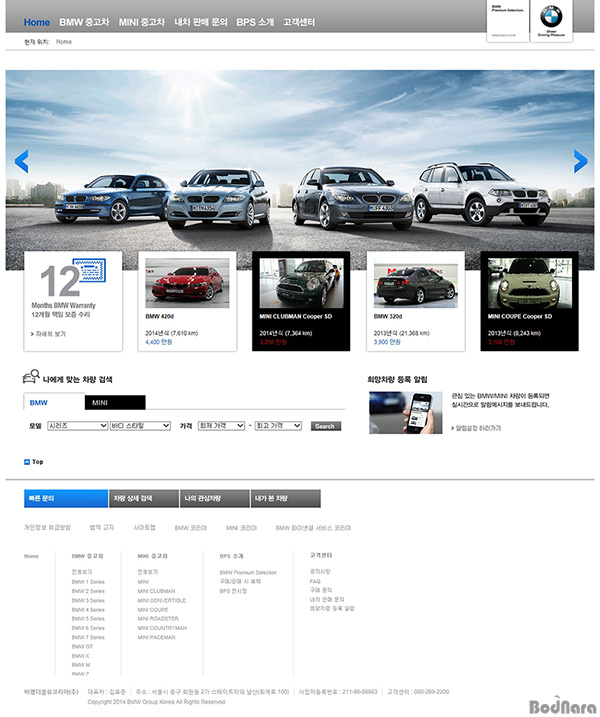Screen dimensions: 600x717
Task: Click the BMW 3 Series sitemap link
Action: click(88, 600)
